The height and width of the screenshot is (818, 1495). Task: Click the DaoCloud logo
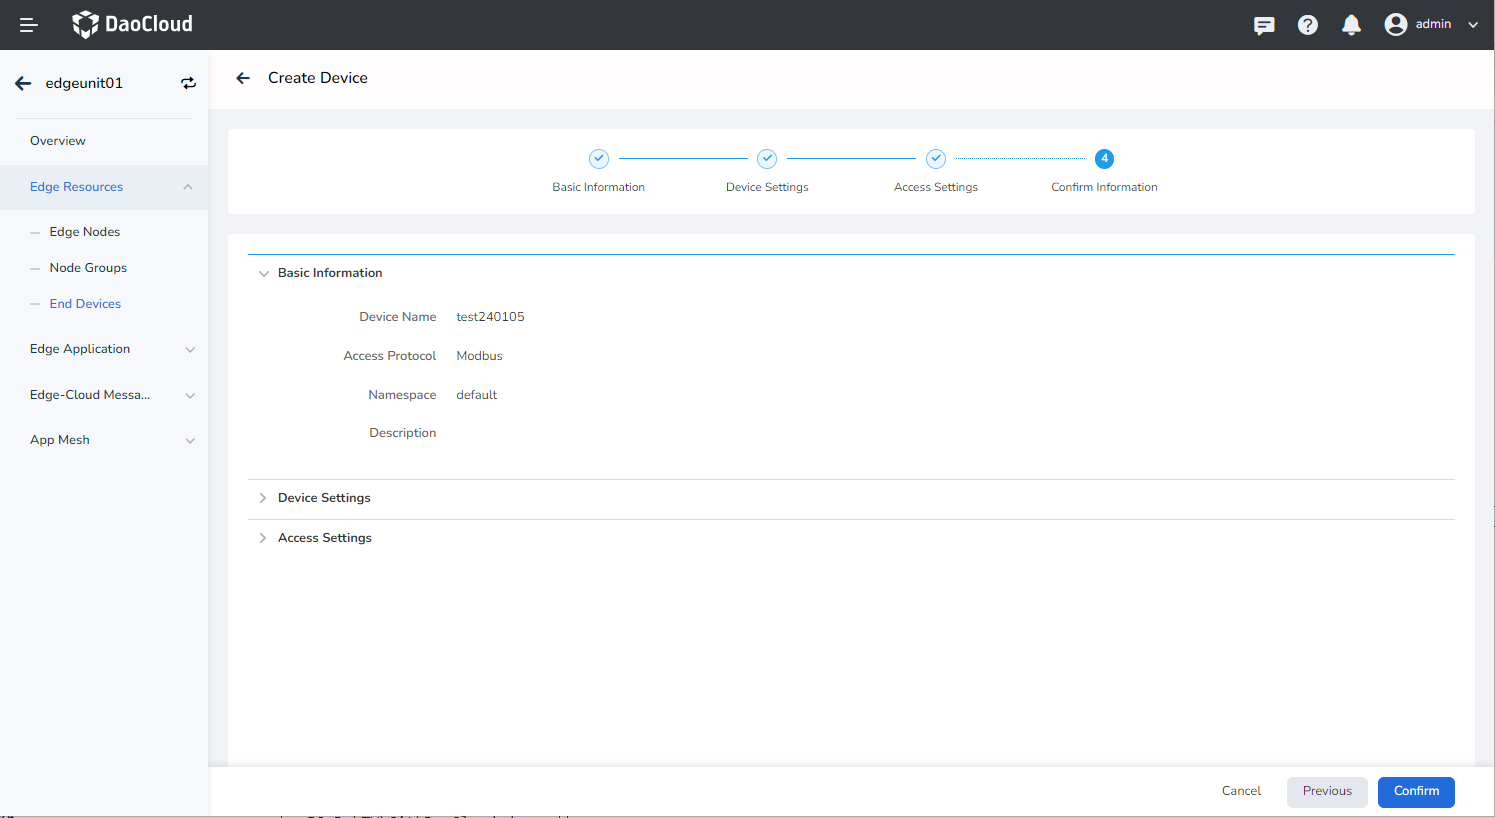[x=132, y=24]
